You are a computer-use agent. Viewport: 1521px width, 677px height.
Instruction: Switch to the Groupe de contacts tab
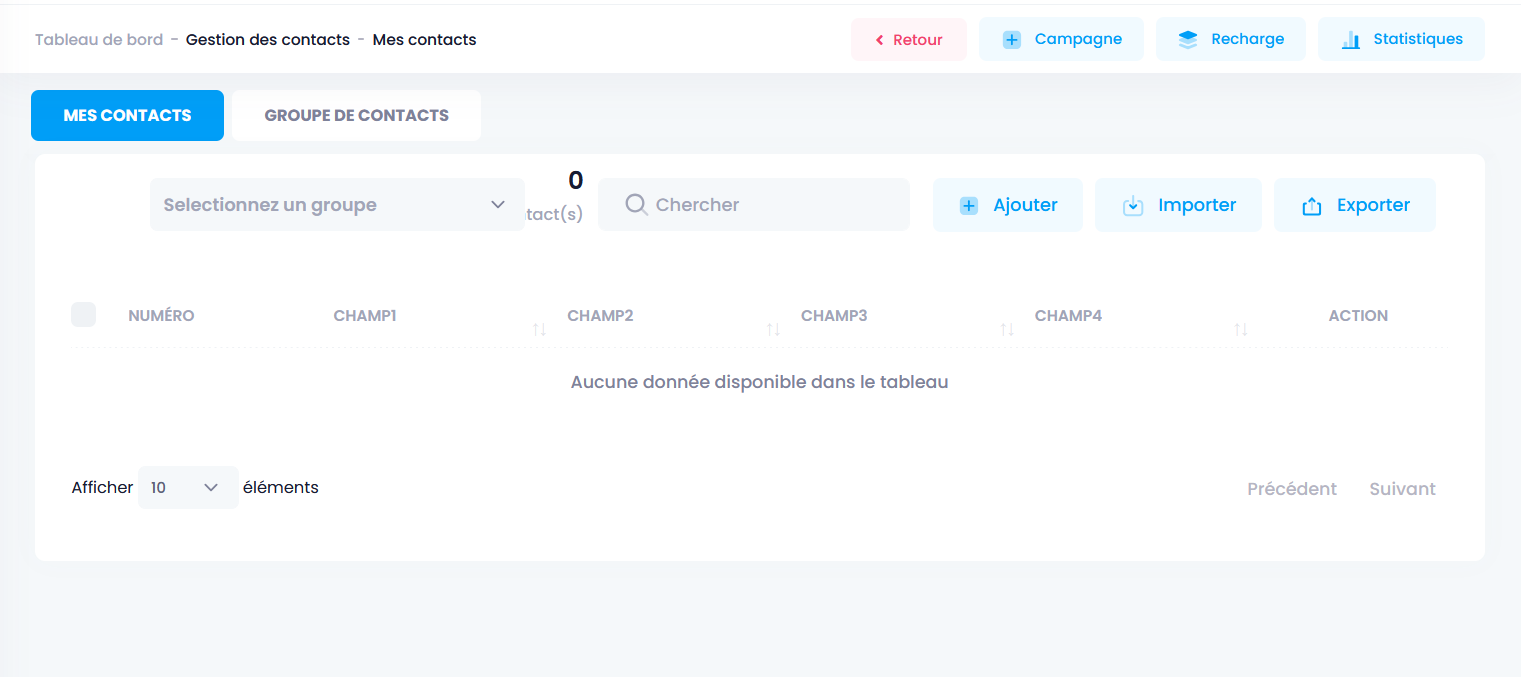coord(356,116)
